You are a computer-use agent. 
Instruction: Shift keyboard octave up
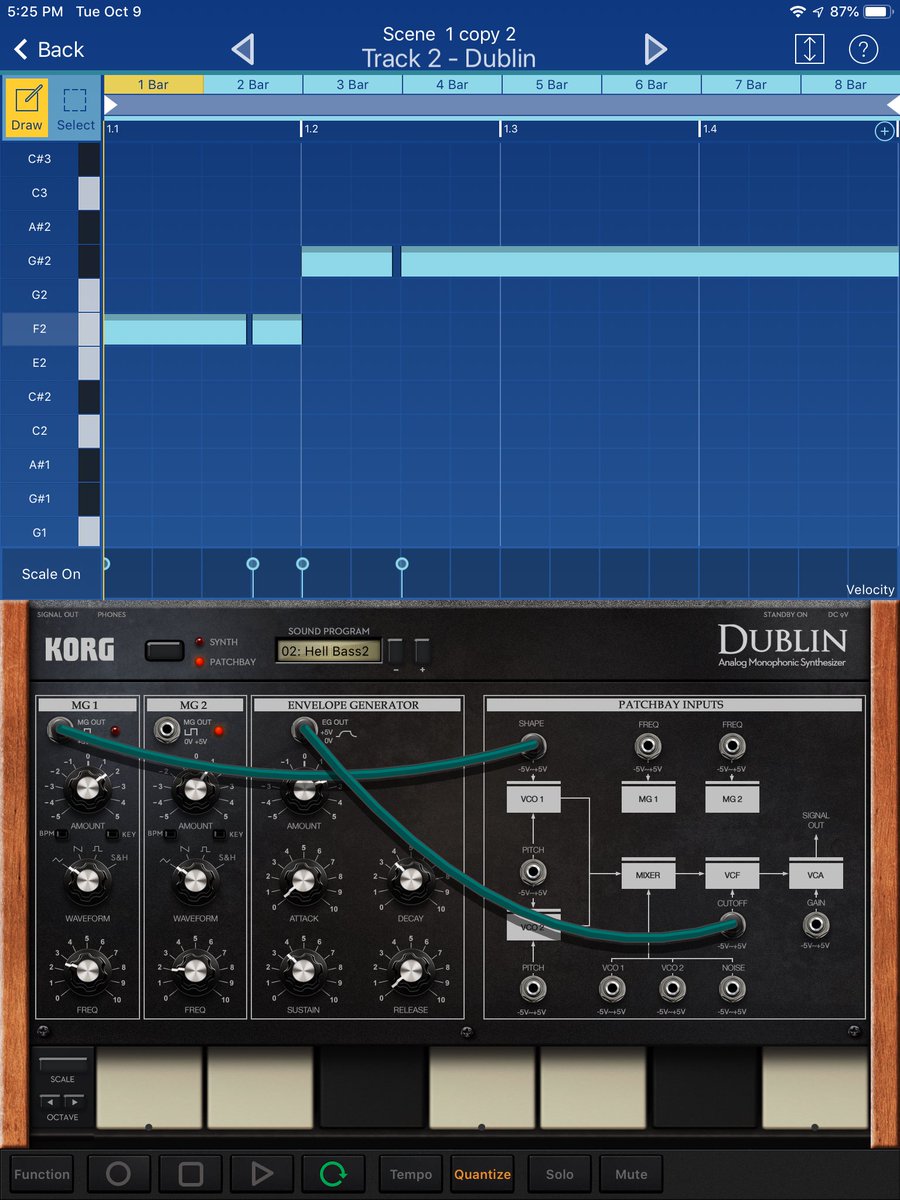pos(75,1101)
